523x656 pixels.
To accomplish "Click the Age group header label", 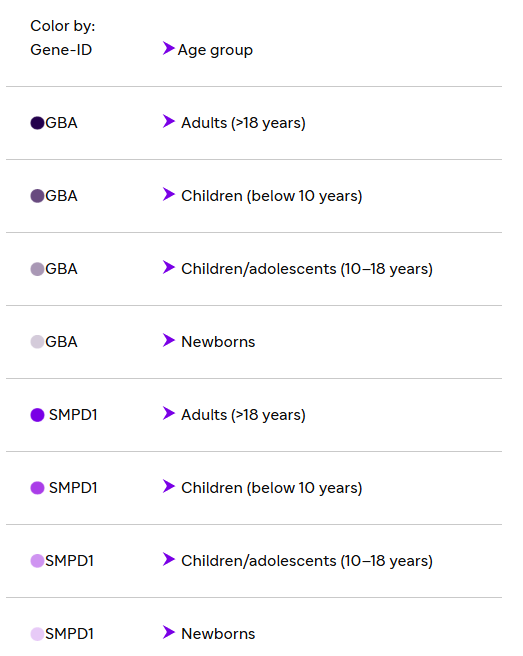I will click(215, 50).
